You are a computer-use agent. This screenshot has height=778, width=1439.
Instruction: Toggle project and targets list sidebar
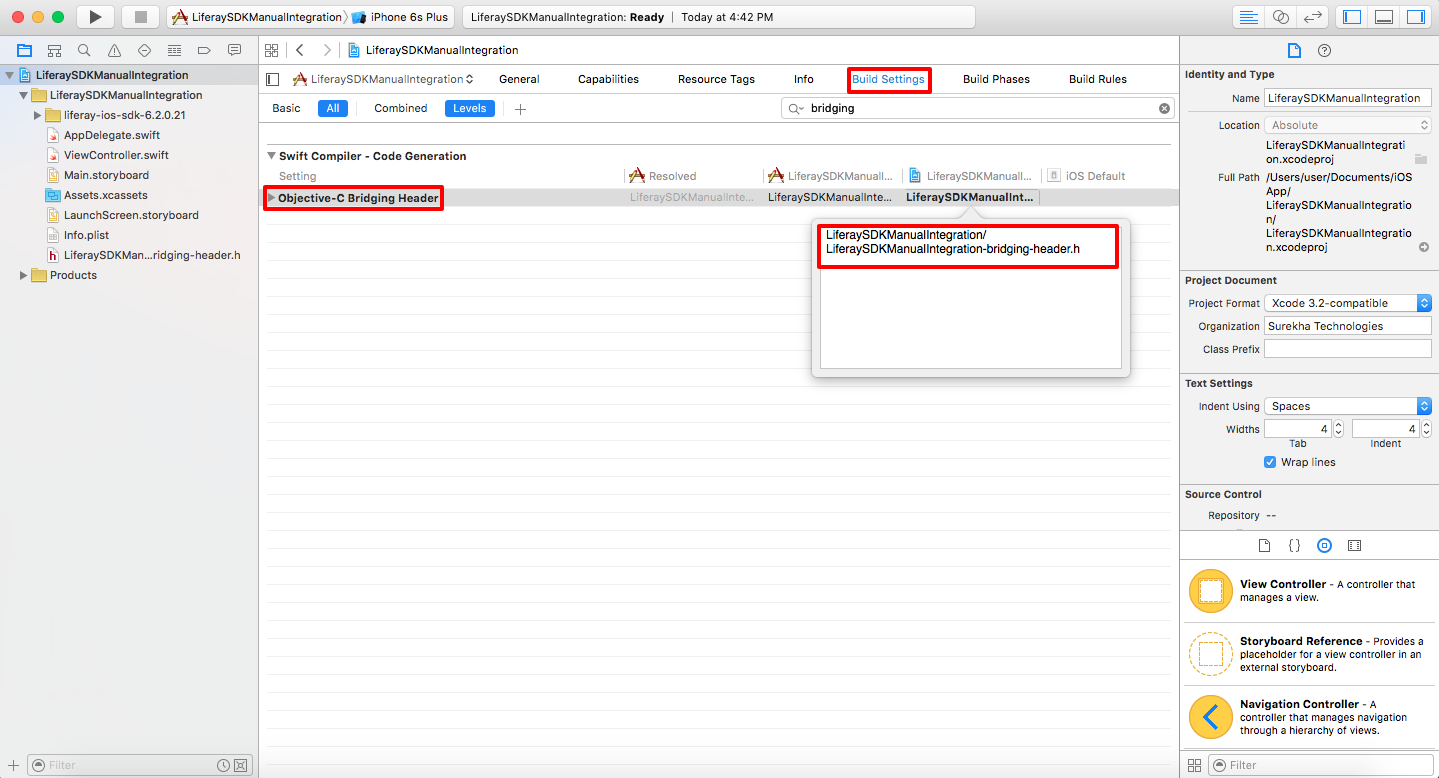pos(272,79)
